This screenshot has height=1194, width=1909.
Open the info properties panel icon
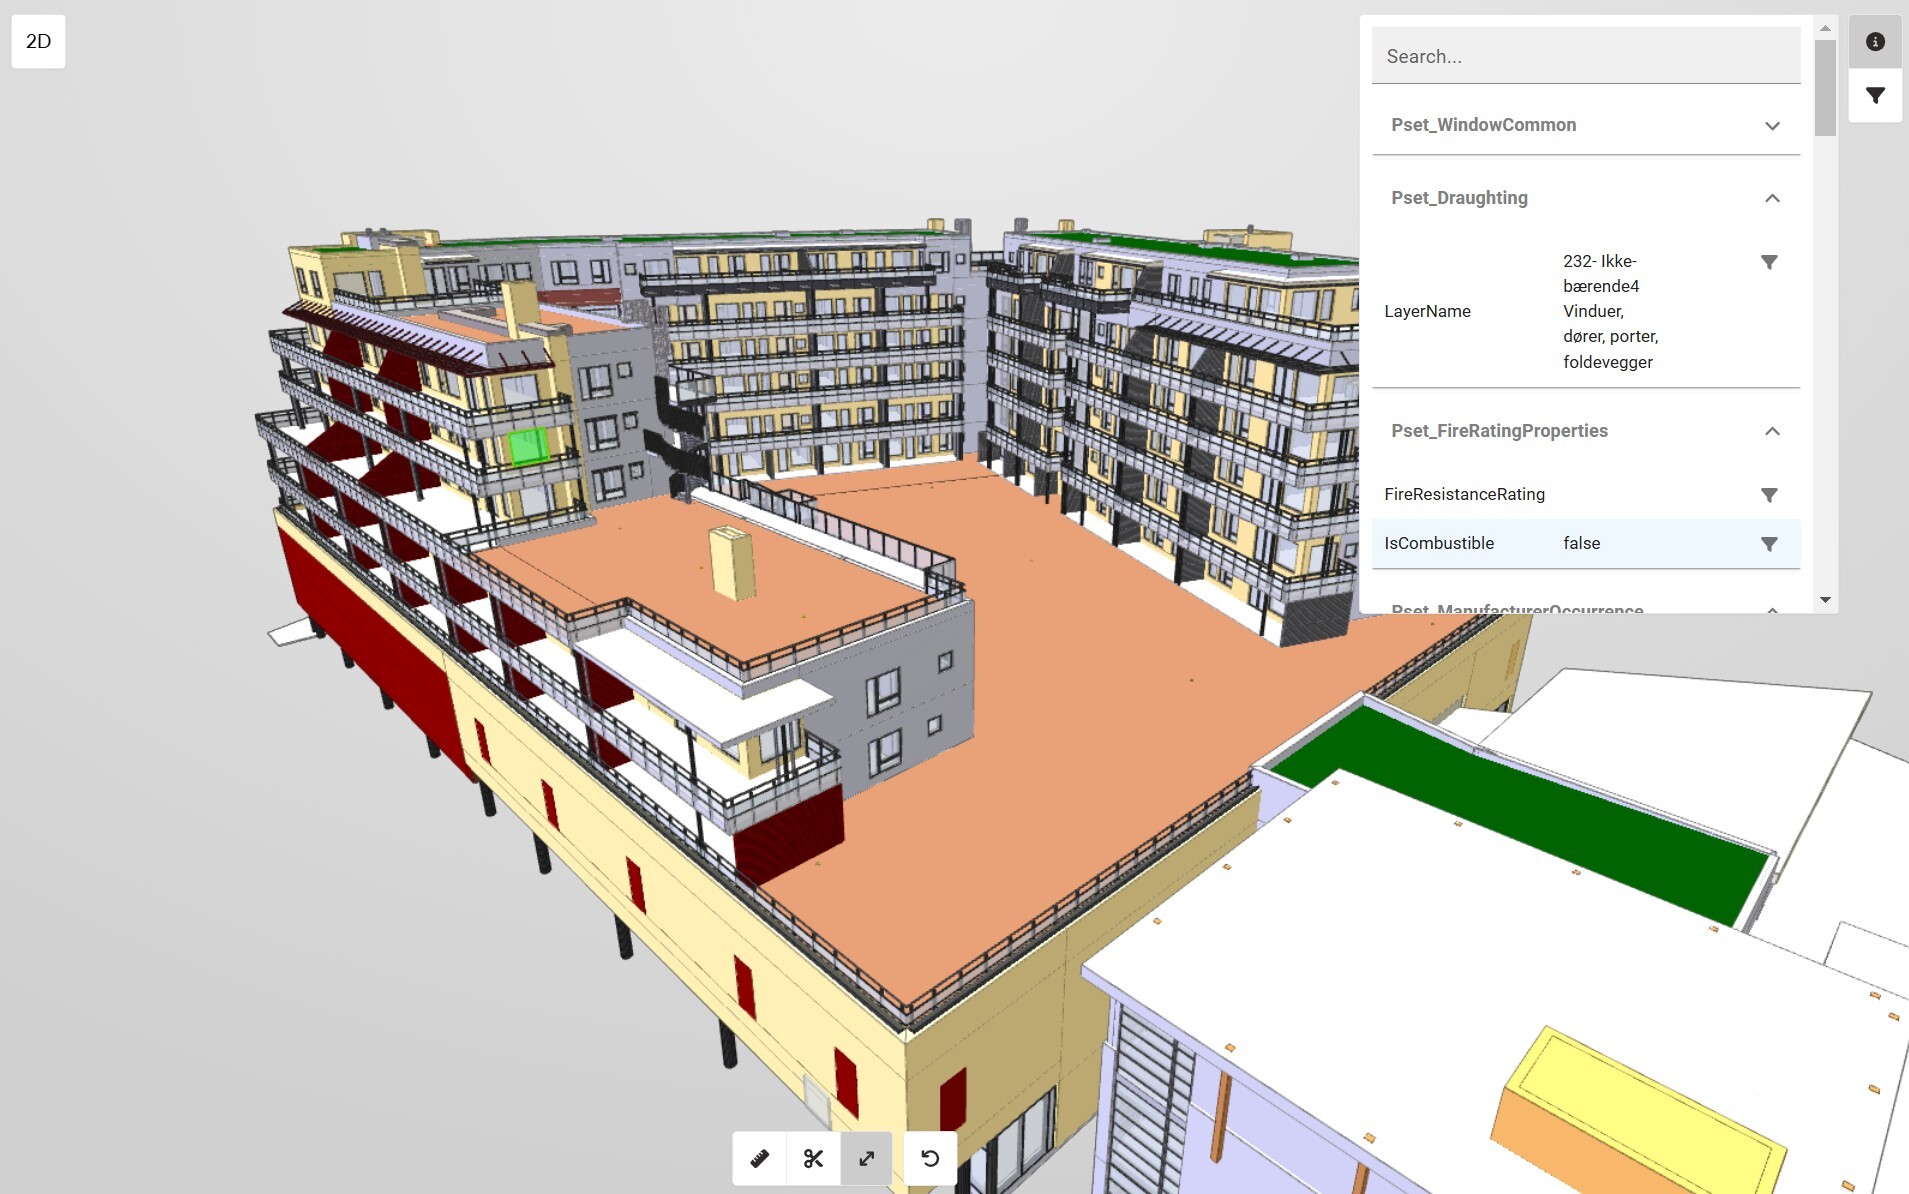(x=1875, y=42)
